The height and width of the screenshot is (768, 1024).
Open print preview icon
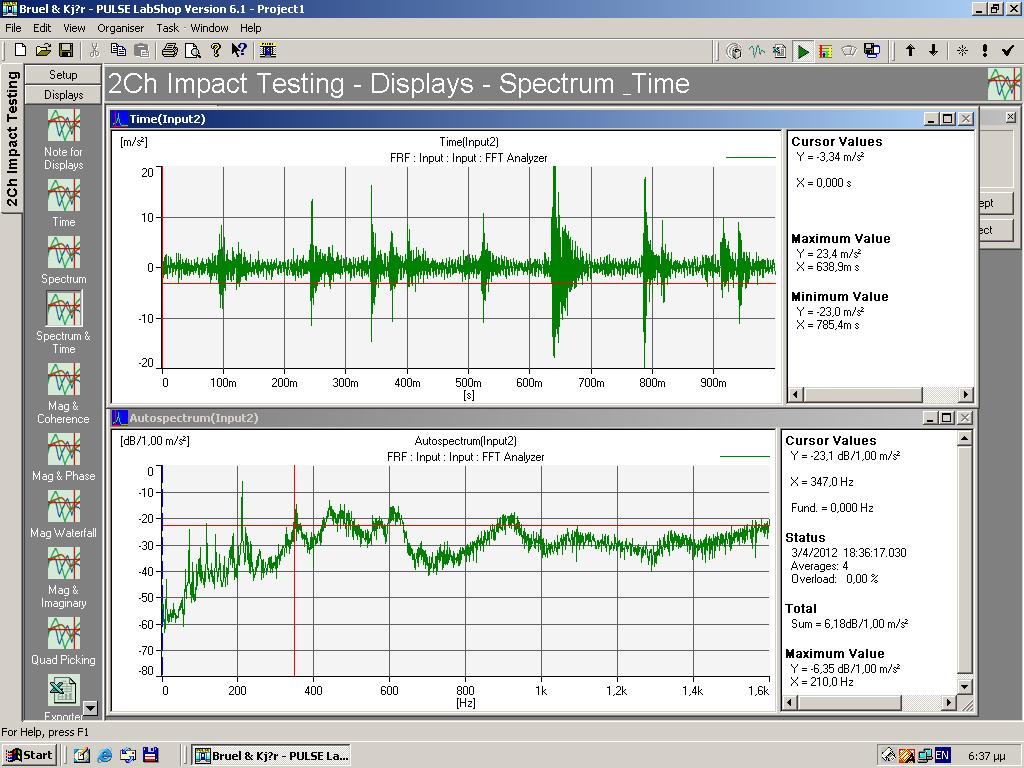click(193, 50)
